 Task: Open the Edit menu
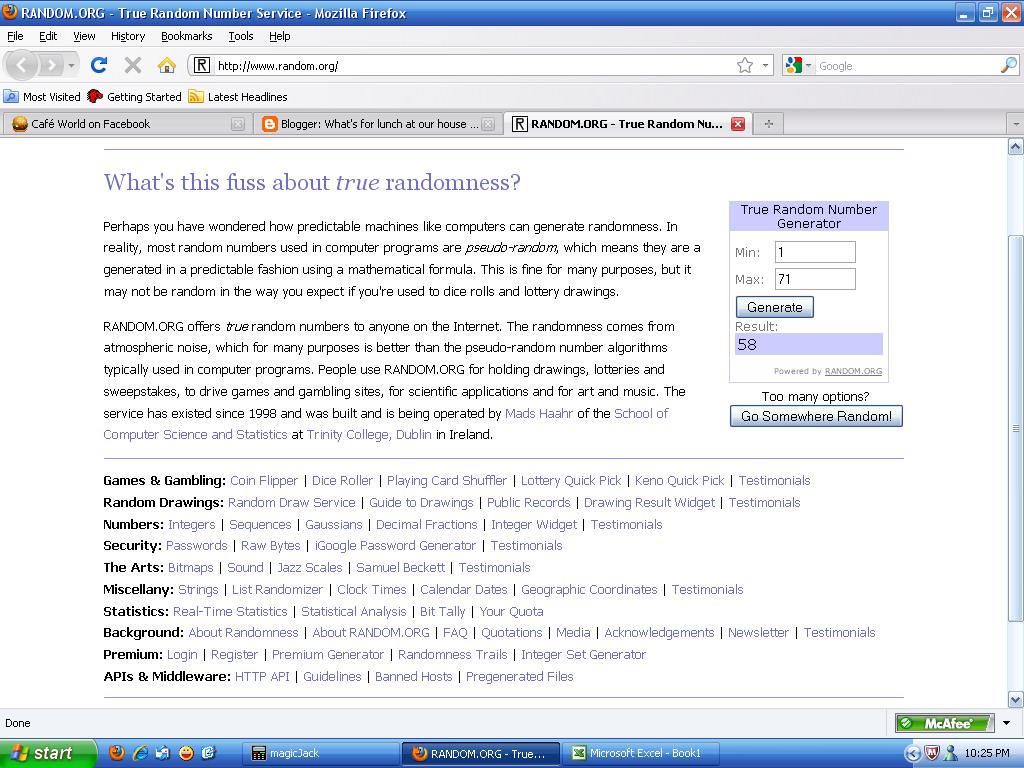point(48,36)
